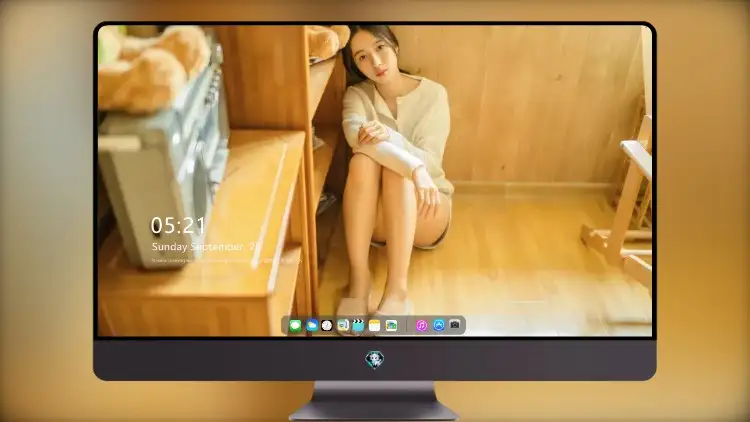Image resolution: width=750 pixels, height=422 pixels.
Task: Open the green Messages dock icon
Action: point(295,325)
